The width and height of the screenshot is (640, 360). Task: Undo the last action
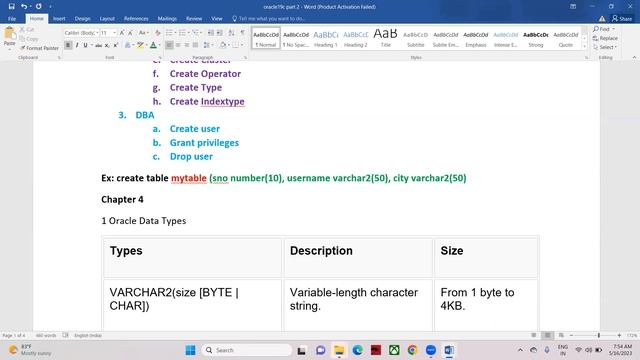pos(24,7)
